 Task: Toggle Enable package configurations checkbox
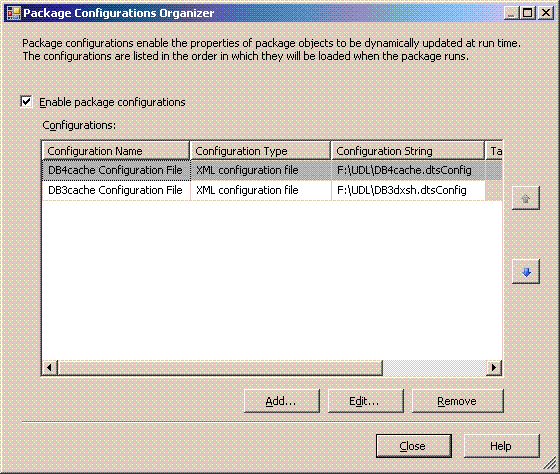[26, 102]
